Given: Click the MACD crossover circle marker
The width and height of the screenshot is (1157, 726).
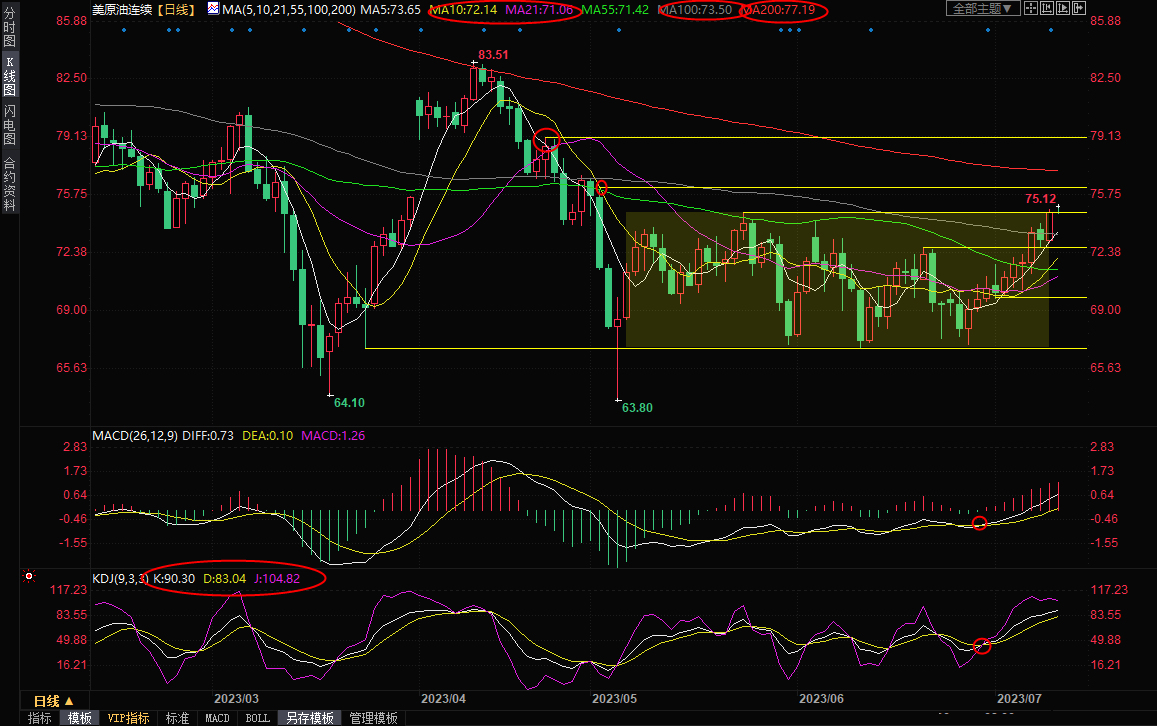Looking at the screenshot, I should [980, 523].
